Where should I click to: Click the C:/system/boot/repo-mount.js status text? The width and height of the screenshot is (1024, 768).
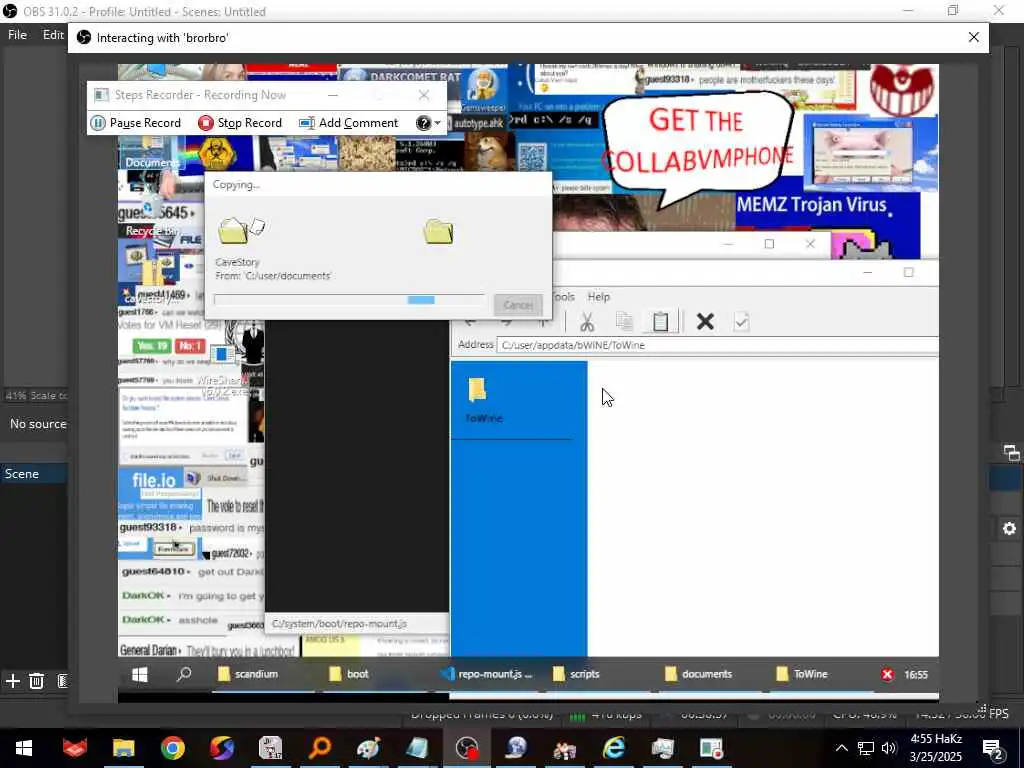pyautogui.click(x=339, y=624)
